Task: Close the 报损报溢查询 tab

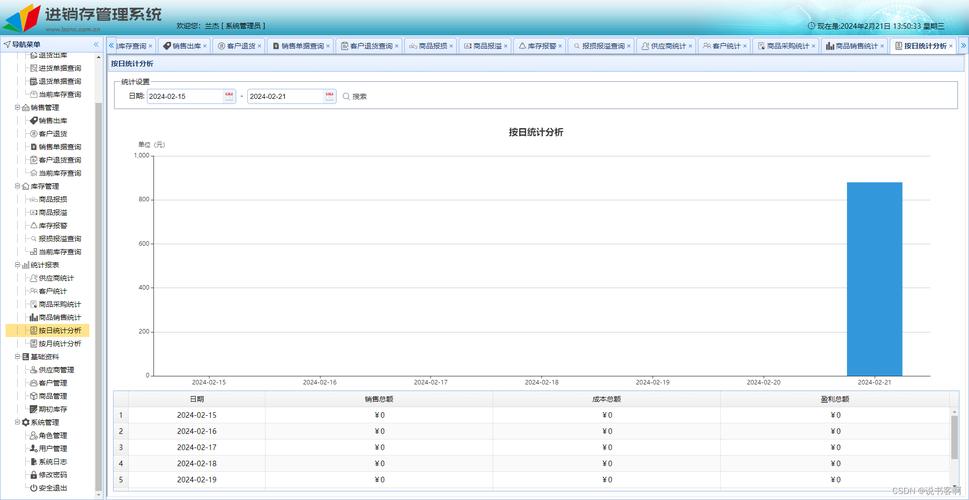Action: click(629, 46)
